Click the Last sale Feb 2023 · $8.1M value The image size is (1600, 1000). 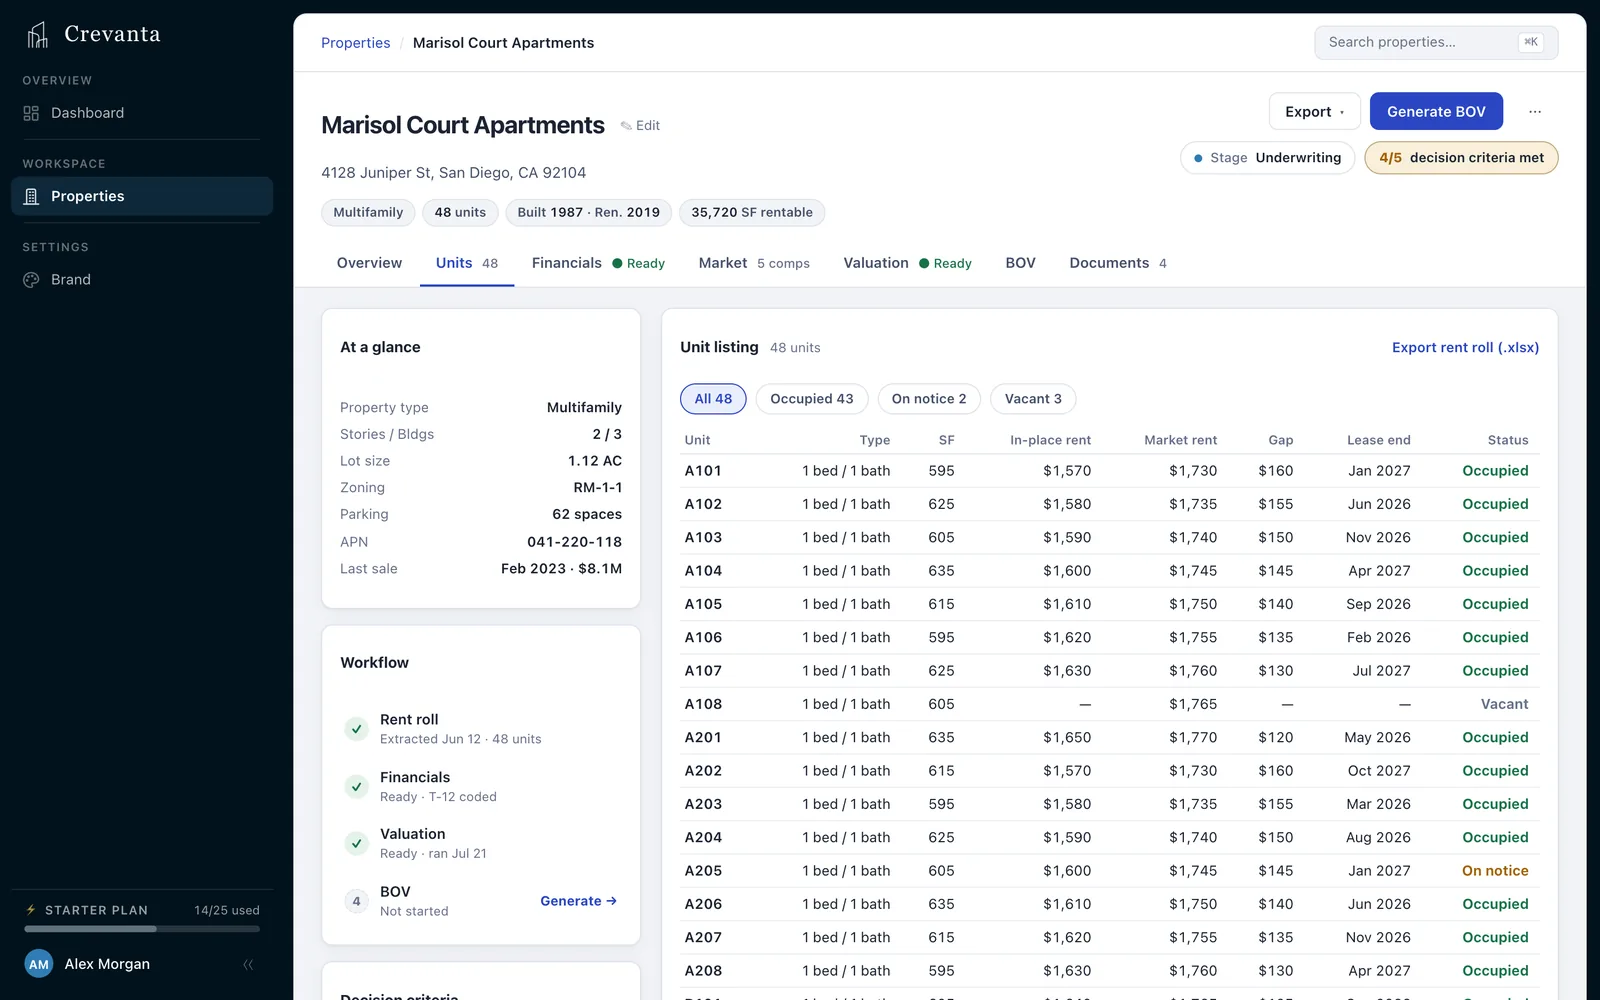click(x=561, y=569)
